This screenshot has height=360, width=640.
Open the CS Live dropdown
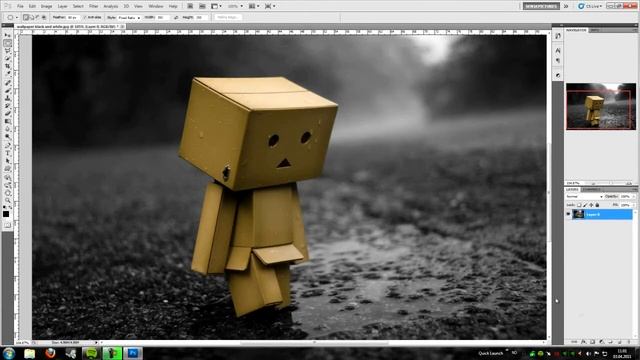(x=590, y=6)
